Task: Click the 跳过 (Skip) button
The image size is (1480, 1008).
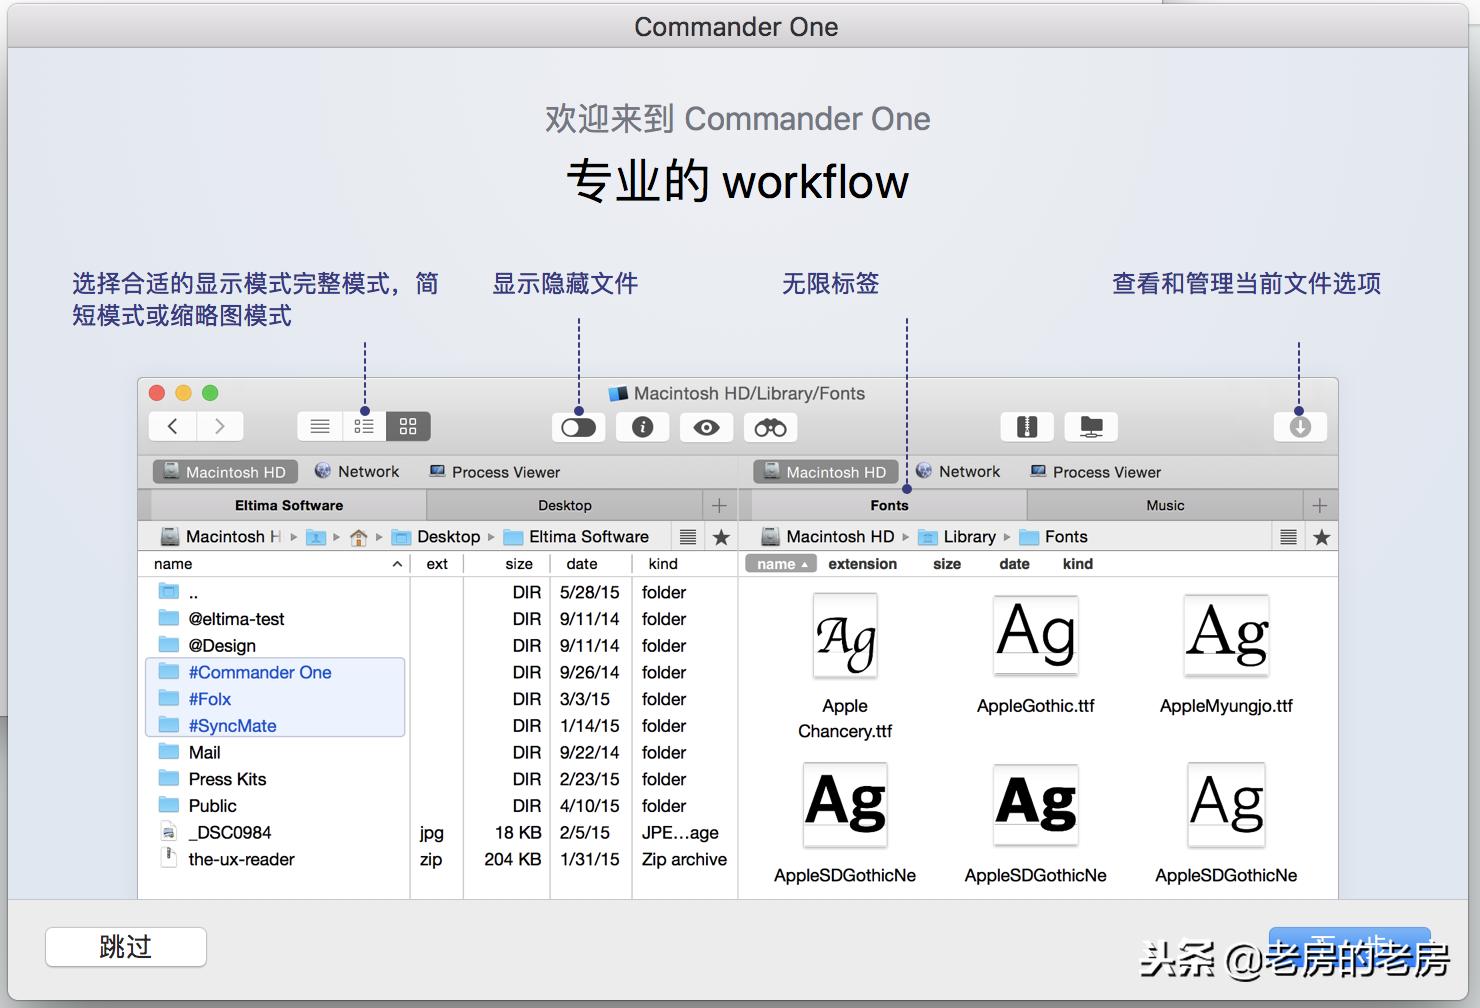Action: click(x=124, y=947)
